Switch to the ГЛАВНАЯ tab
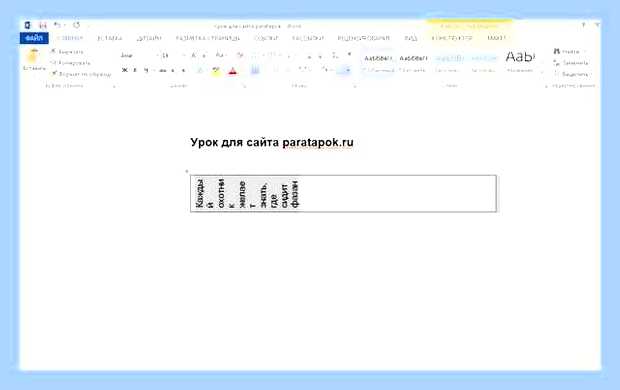Viewport: 620px width, 390px height. pos(70,38)
